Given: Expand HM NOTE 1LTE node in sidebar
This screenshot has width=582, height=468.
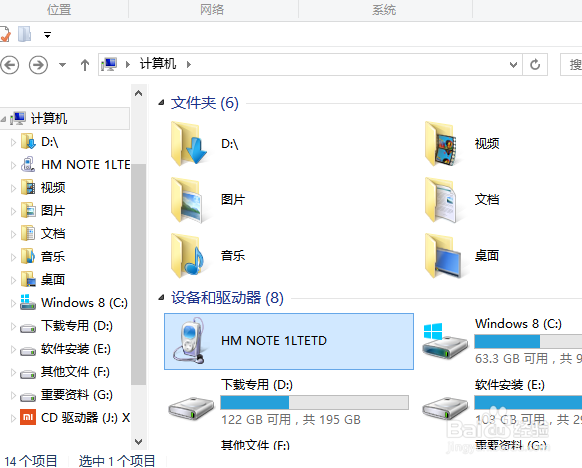Looking at the screenshot, I should tap(13, 165).
